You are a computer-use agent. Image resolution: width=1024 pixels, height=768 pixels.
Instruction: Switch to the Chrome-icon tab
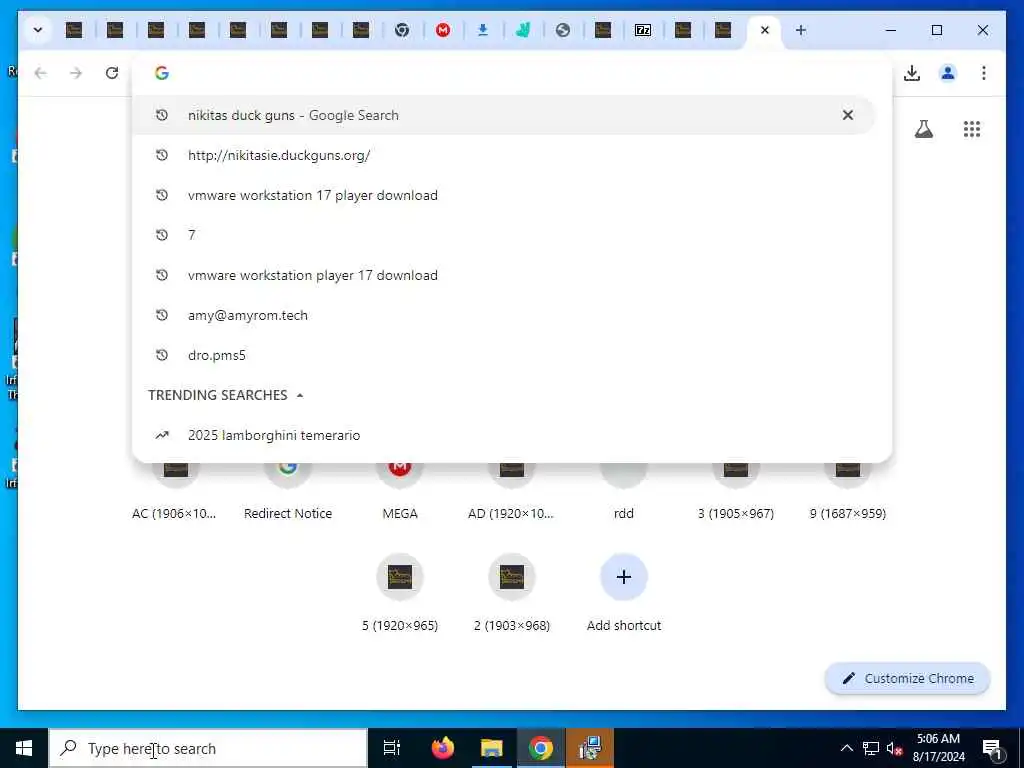click(x=402, y=30)
